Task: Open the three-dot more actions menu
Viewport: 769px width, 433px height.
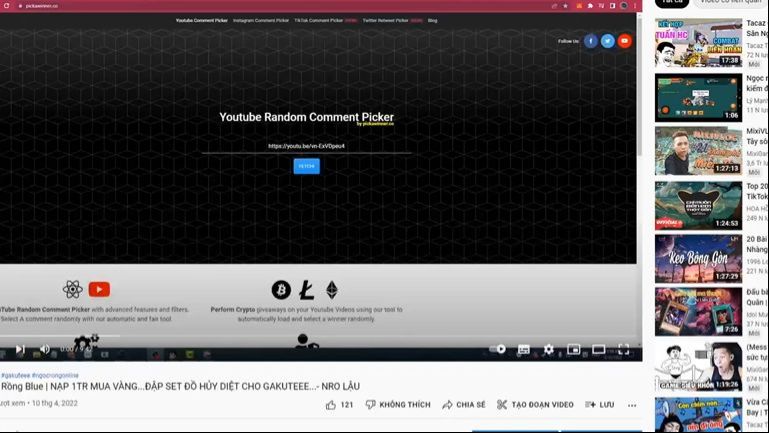Action: pos(632,405)
